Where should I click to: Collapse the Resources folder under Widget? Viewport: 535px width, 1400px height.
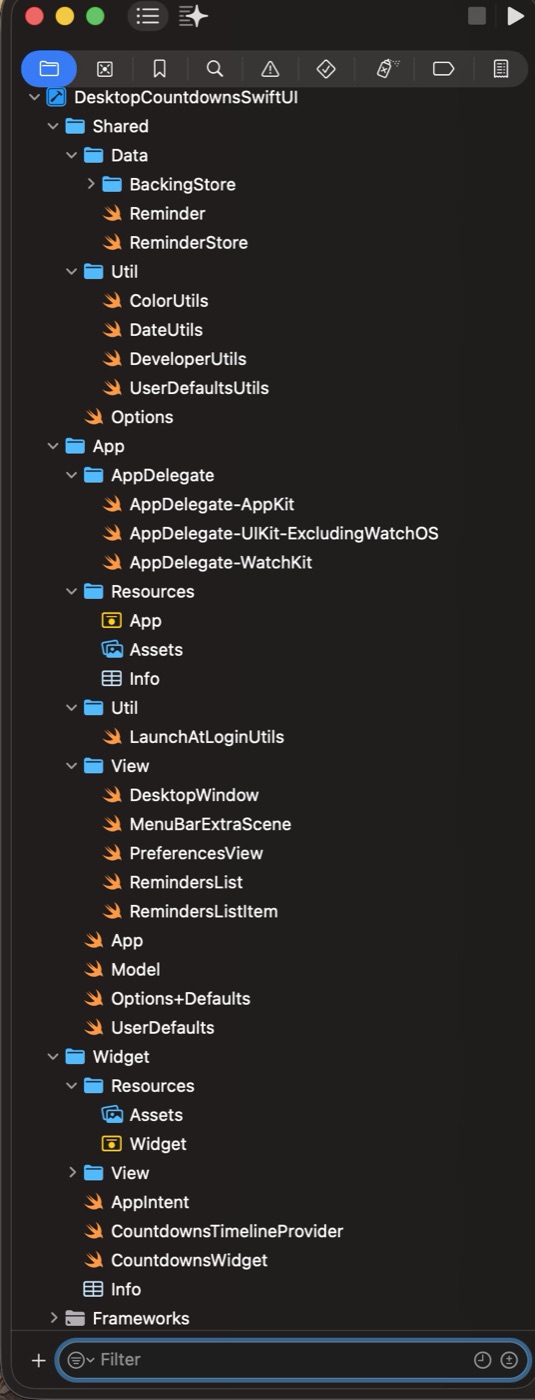coord(71,1085)
